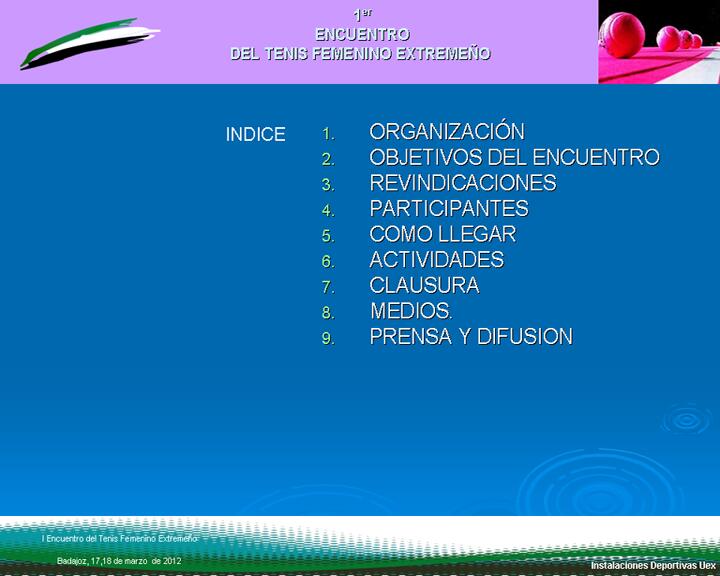Click the PARTICIPANTES list item
Image resolution: width=720 pixels, height=576 pixels.
coord(448,209)
